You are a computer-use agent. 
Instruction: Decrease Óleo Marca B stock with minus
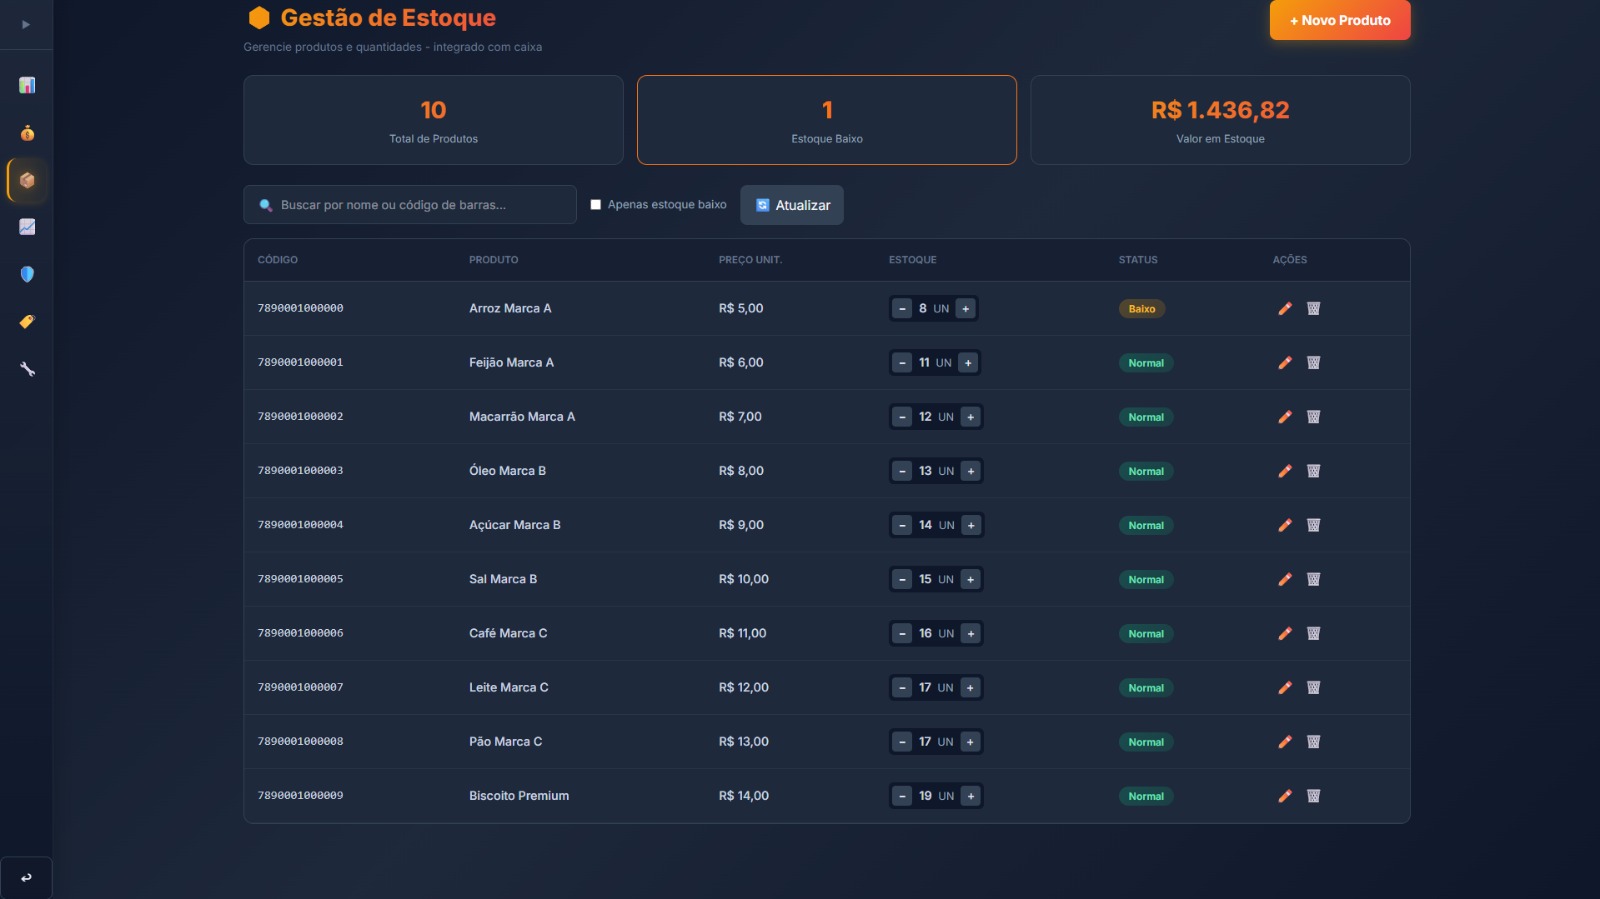(x=902, y=471)
